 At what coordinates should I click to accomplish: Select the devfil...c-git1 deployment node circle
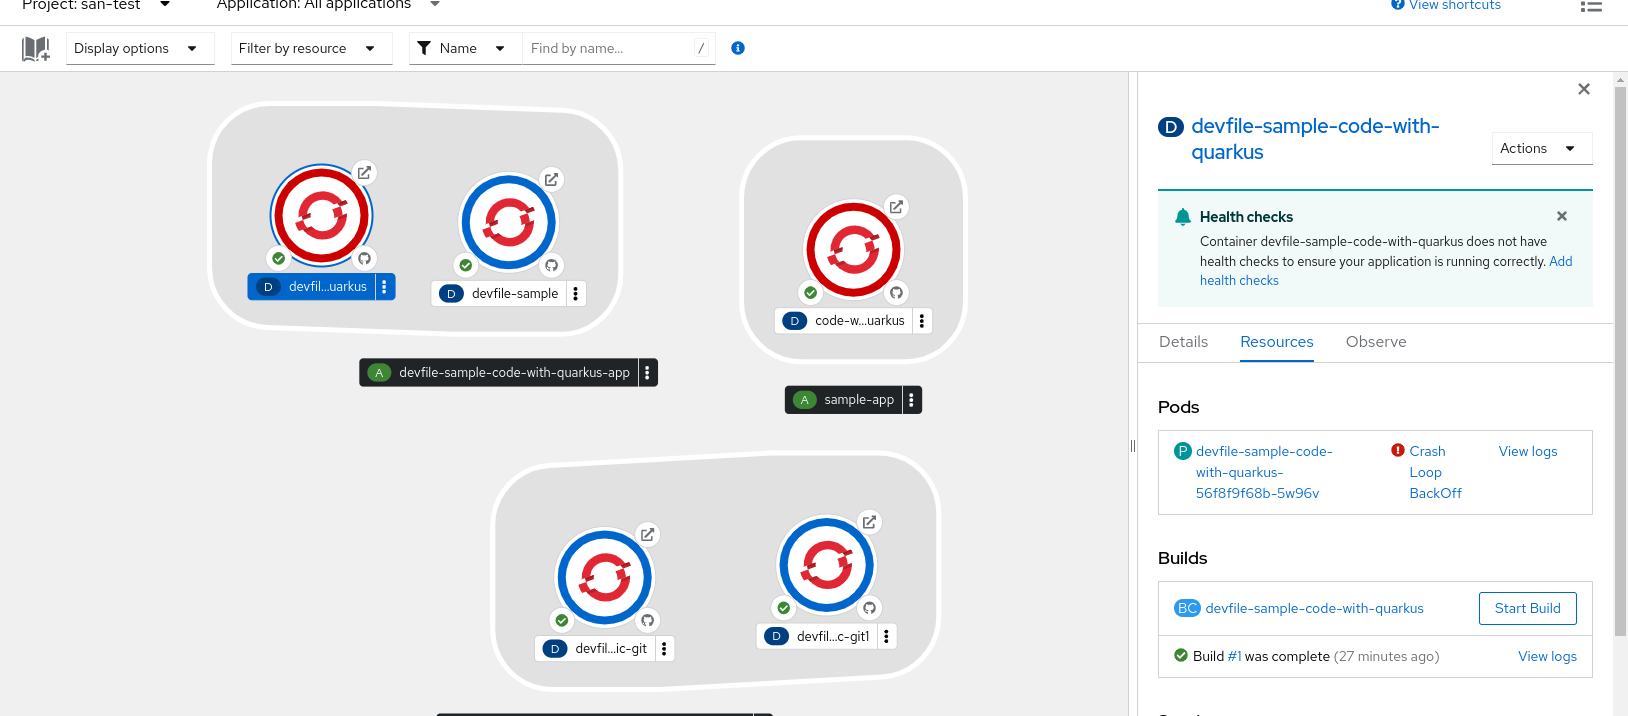pos(827,565)
